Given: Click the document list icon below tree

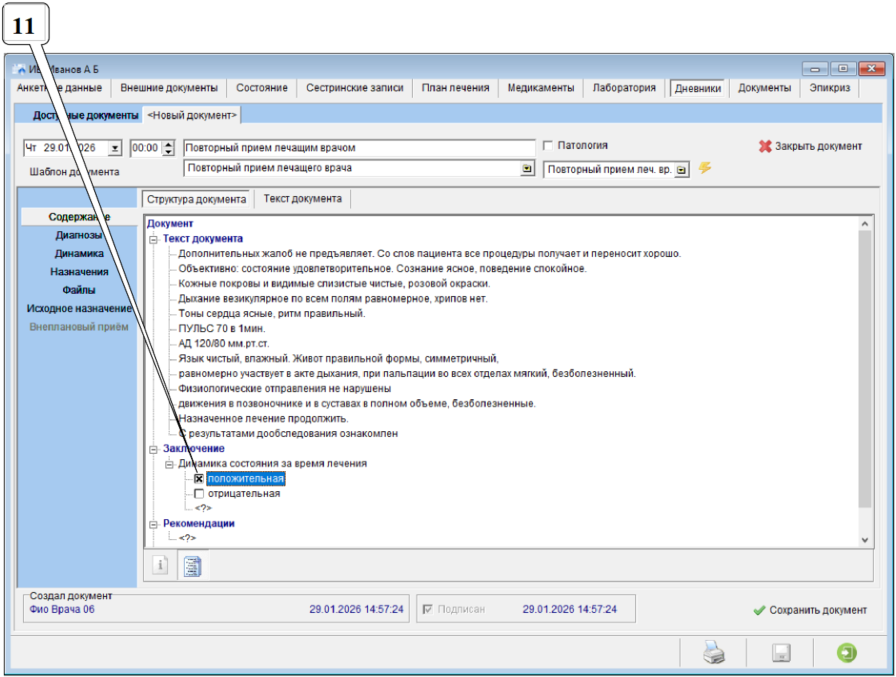Looking at the screenshot, I should [192, 566].
